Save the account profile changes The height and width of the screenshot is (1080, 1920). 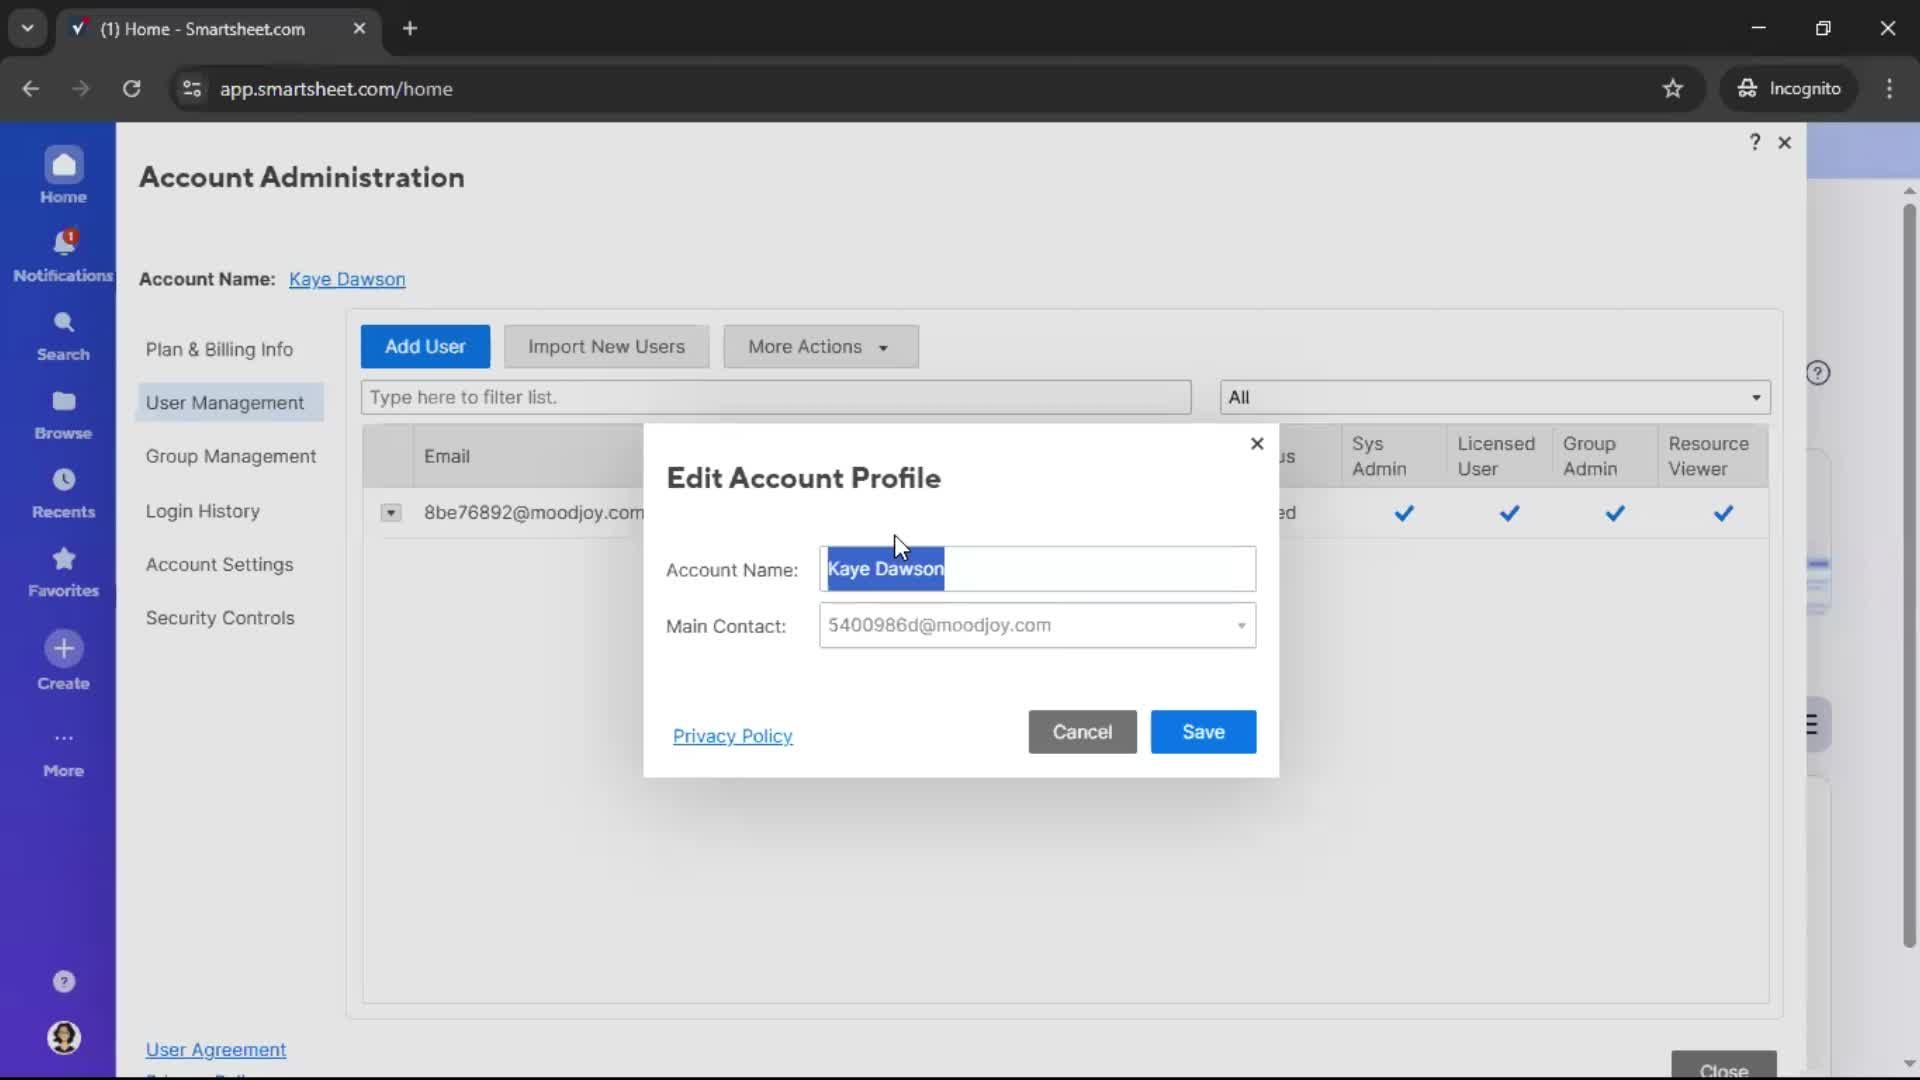pyautogui.click(x=1202, y=732)
